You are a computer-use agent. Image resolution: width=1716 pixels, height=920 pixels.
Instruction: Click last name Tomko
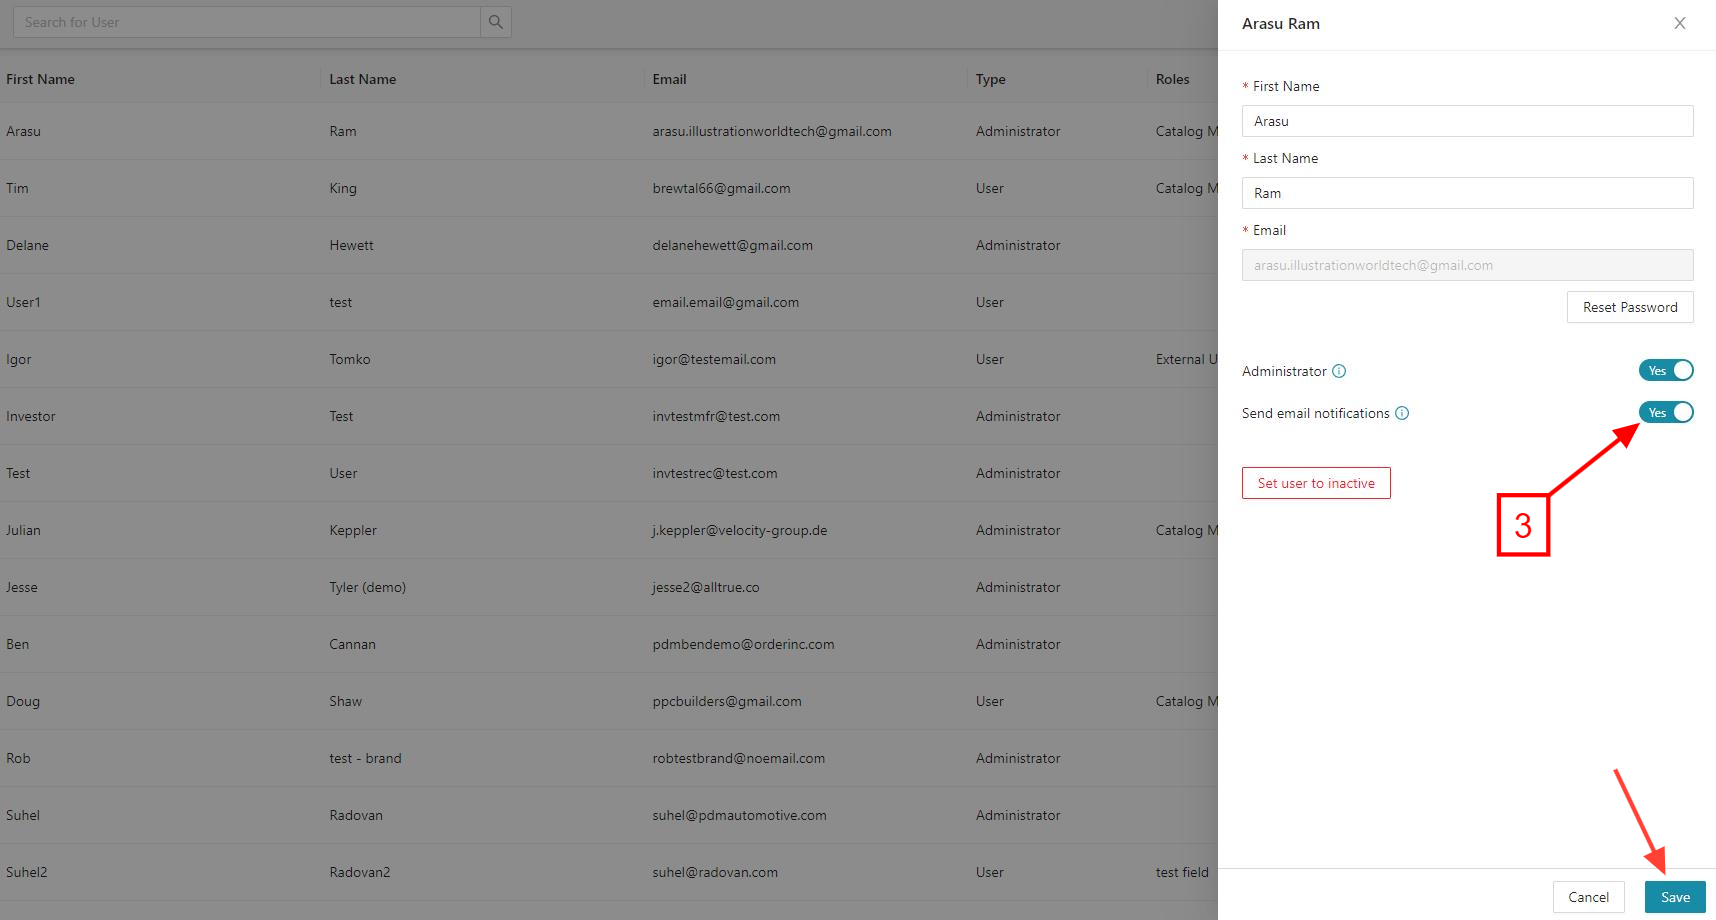pos(350,359)
